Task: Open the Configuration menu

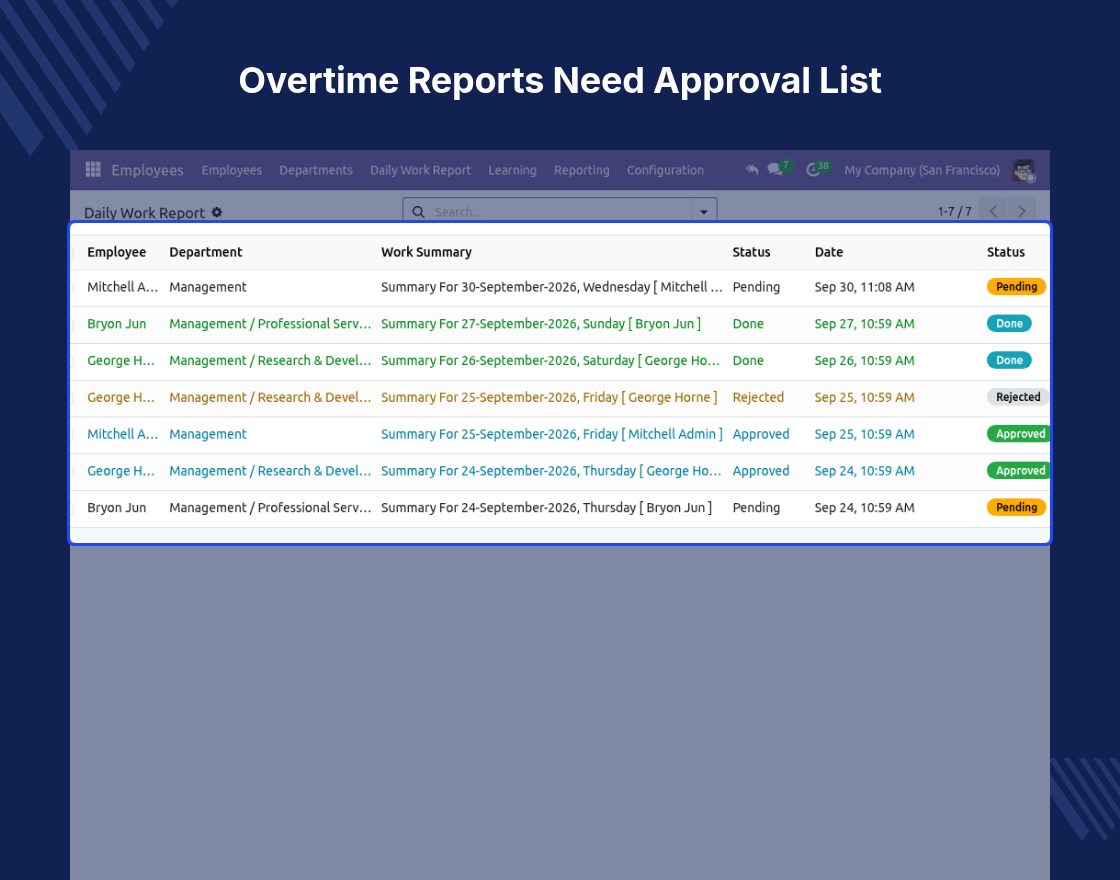Action: [x=665, y=170]
